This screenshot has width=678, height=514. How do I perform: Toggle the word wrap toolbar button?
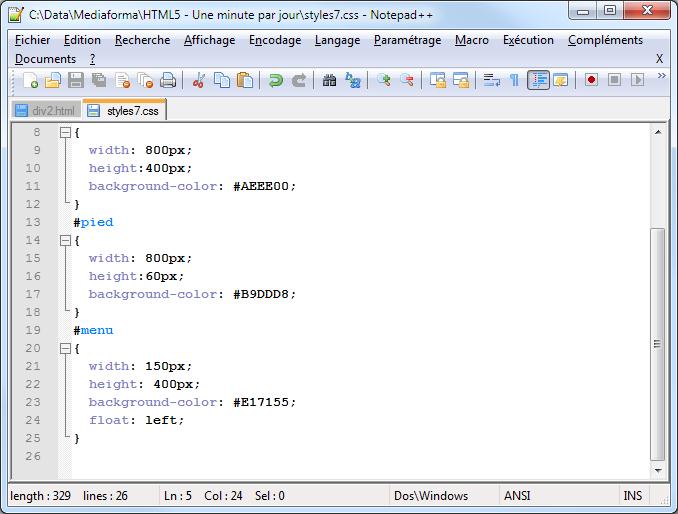click(x=491, y=80)
